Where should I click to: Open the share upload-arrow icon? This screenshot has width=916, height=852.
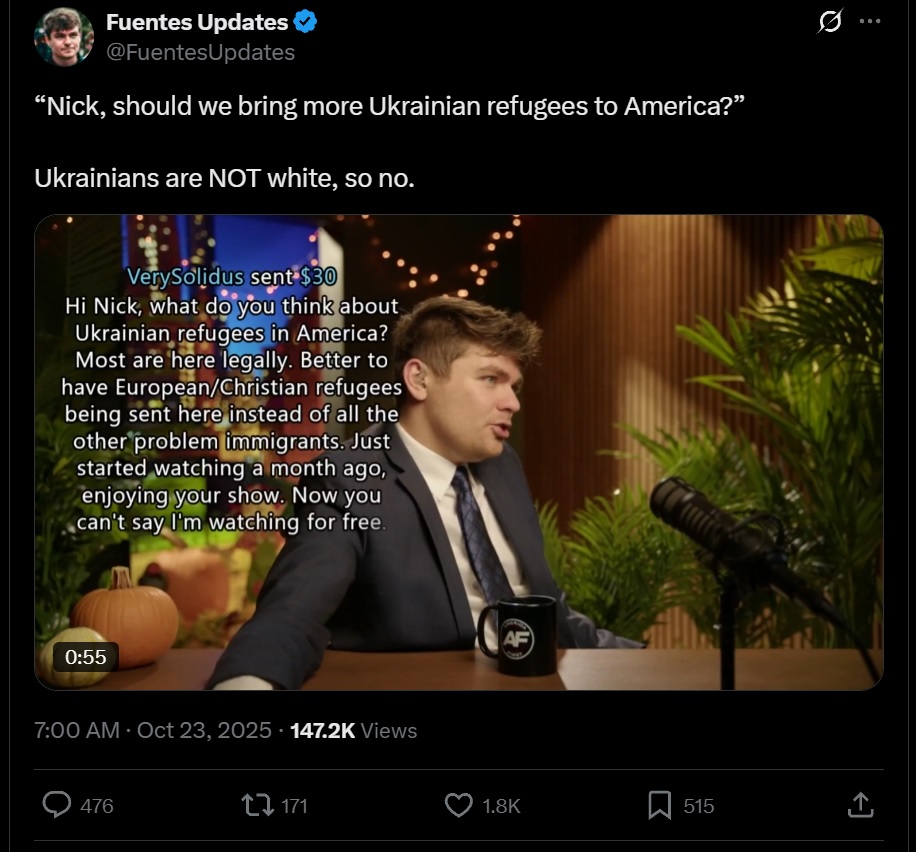(861, 805)
